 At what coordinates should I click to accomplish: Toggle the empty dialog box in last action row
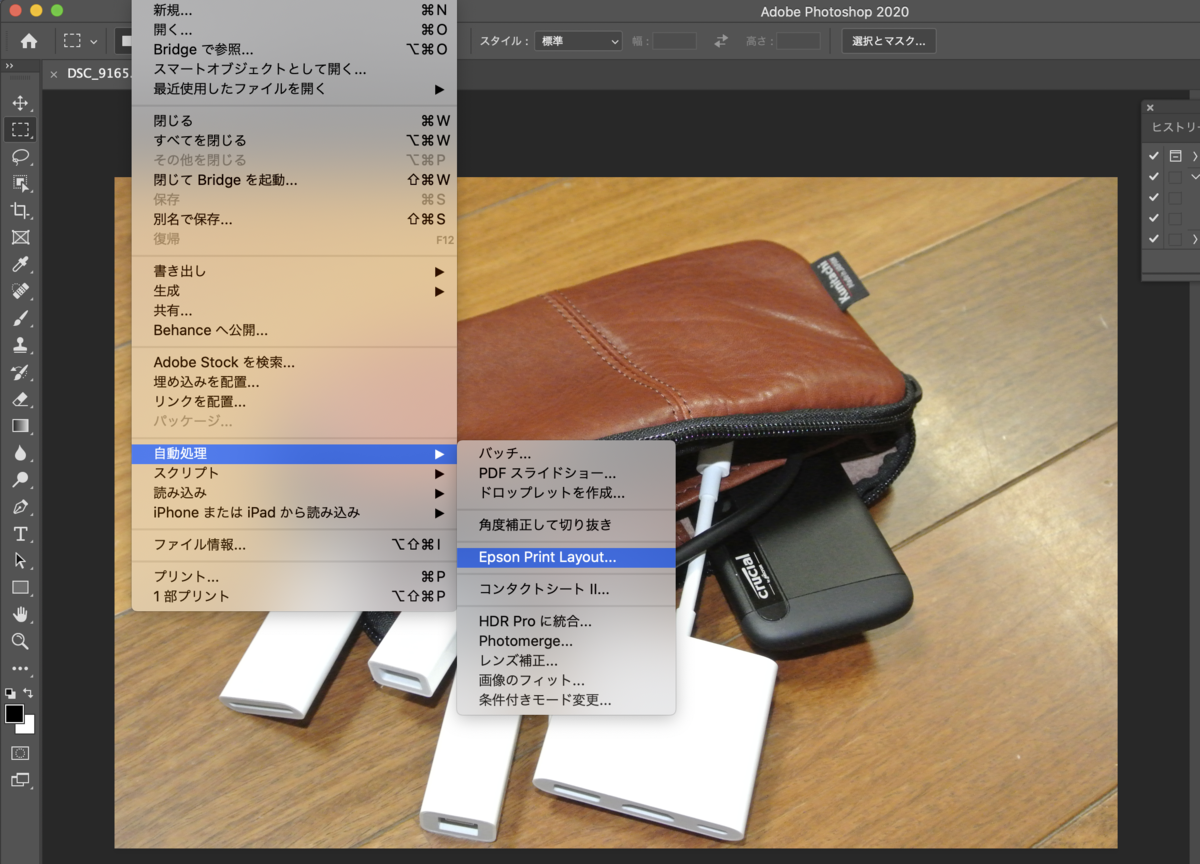point(1176,239)
